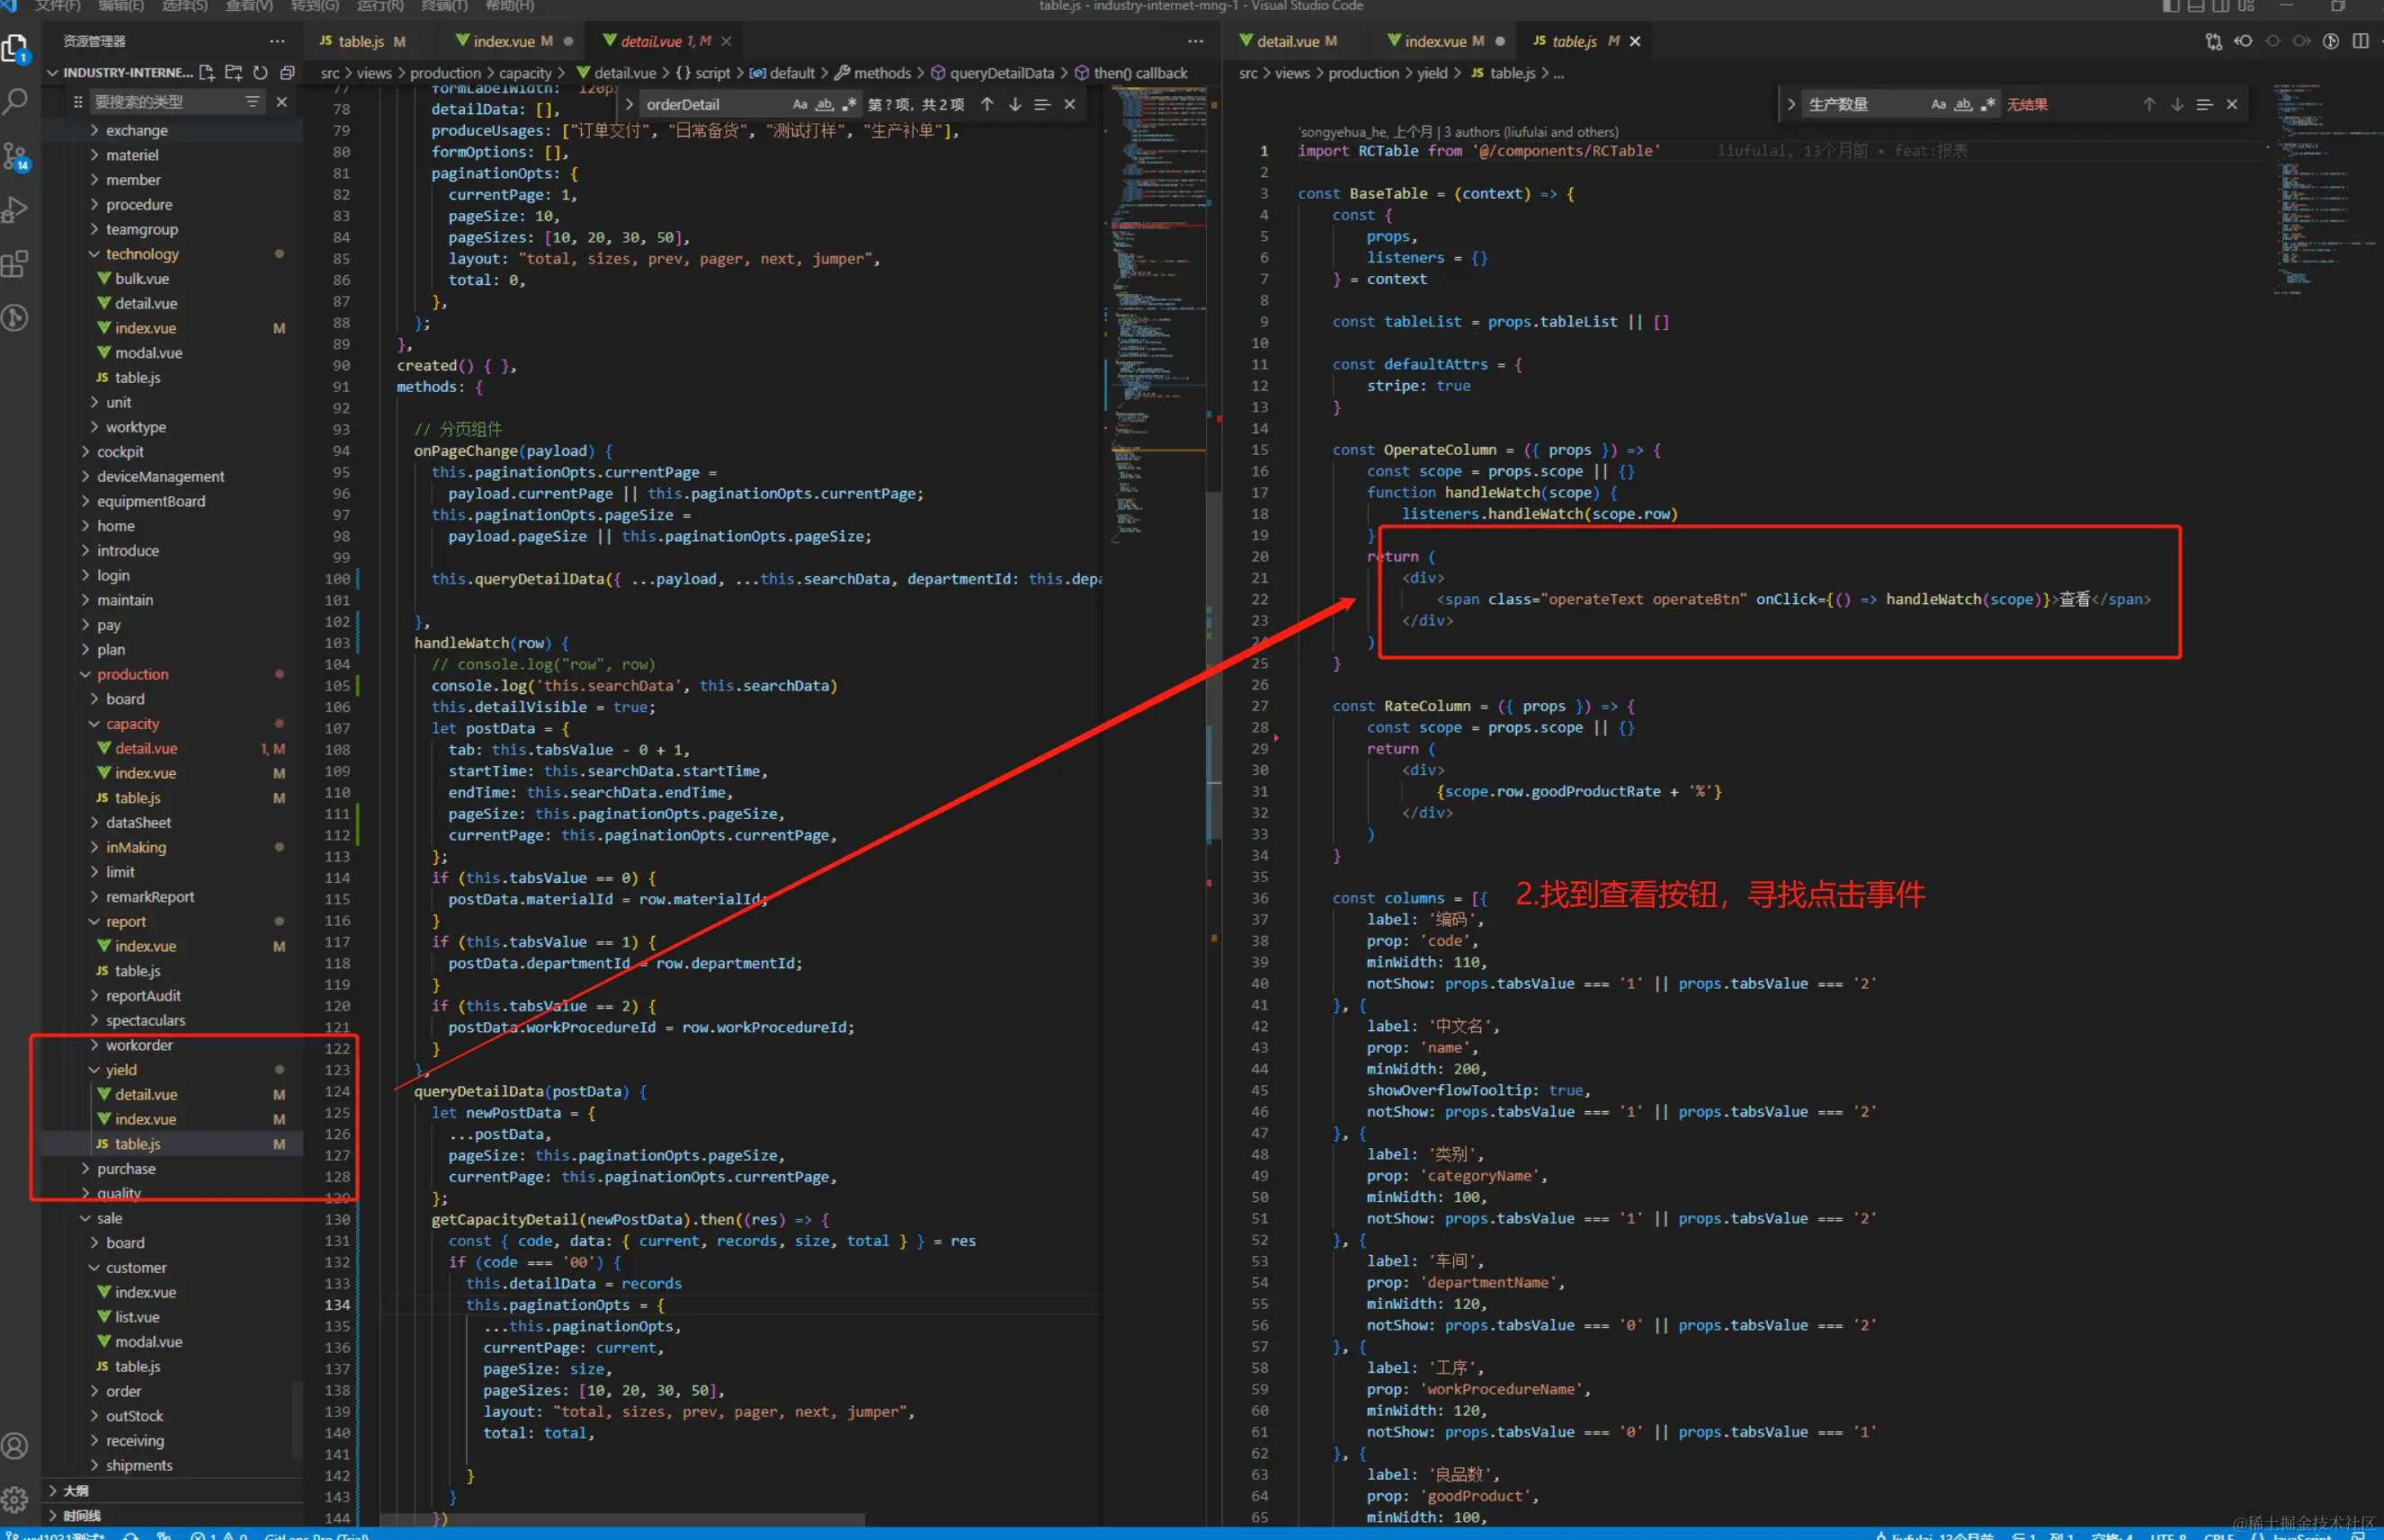Switch to detail.vue tab in right editor

(x=1288, y=41)
